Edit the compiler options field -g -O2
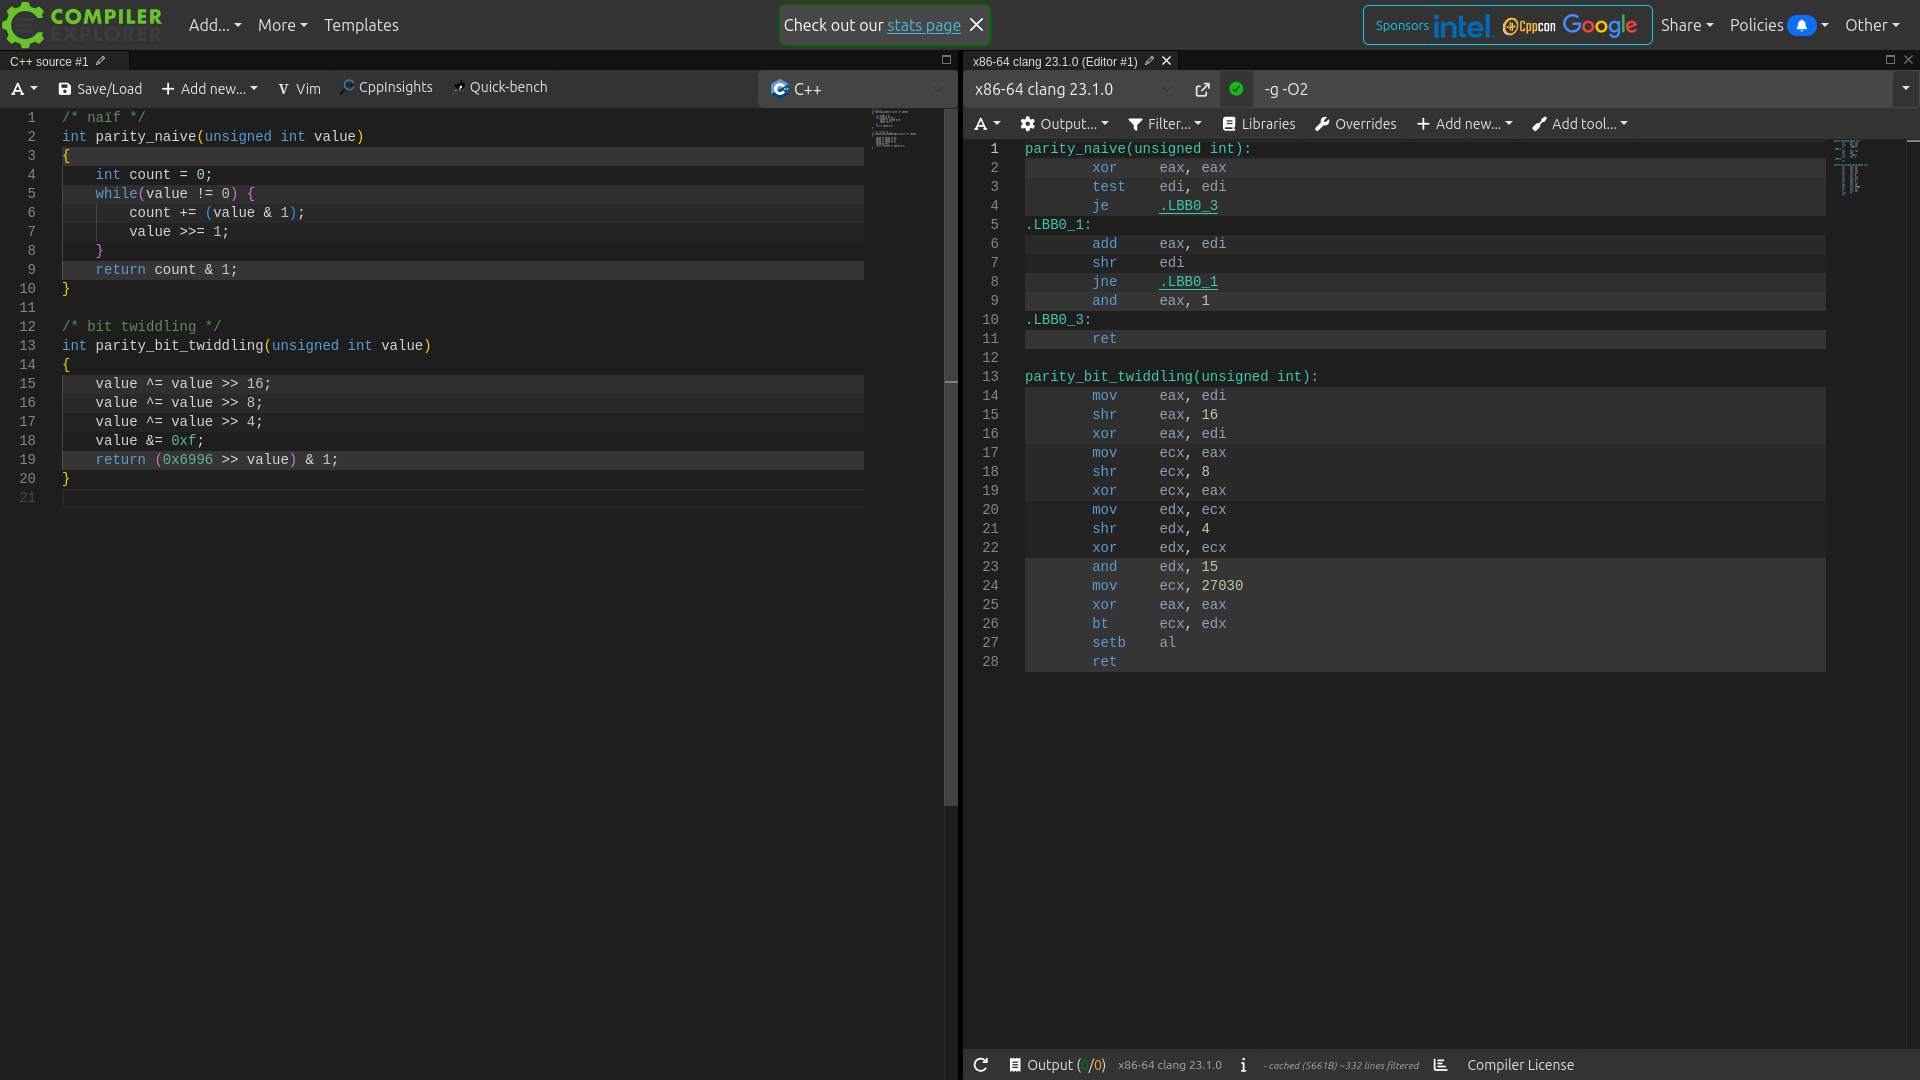 point(1573,89)
